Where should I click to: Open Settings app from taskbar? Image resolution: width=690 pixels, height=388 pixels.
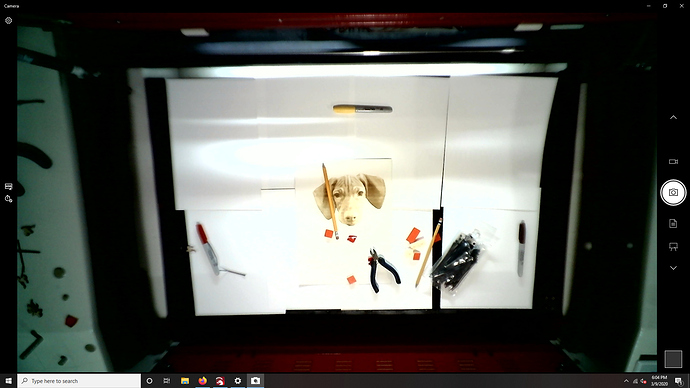[x=238, y=381]
